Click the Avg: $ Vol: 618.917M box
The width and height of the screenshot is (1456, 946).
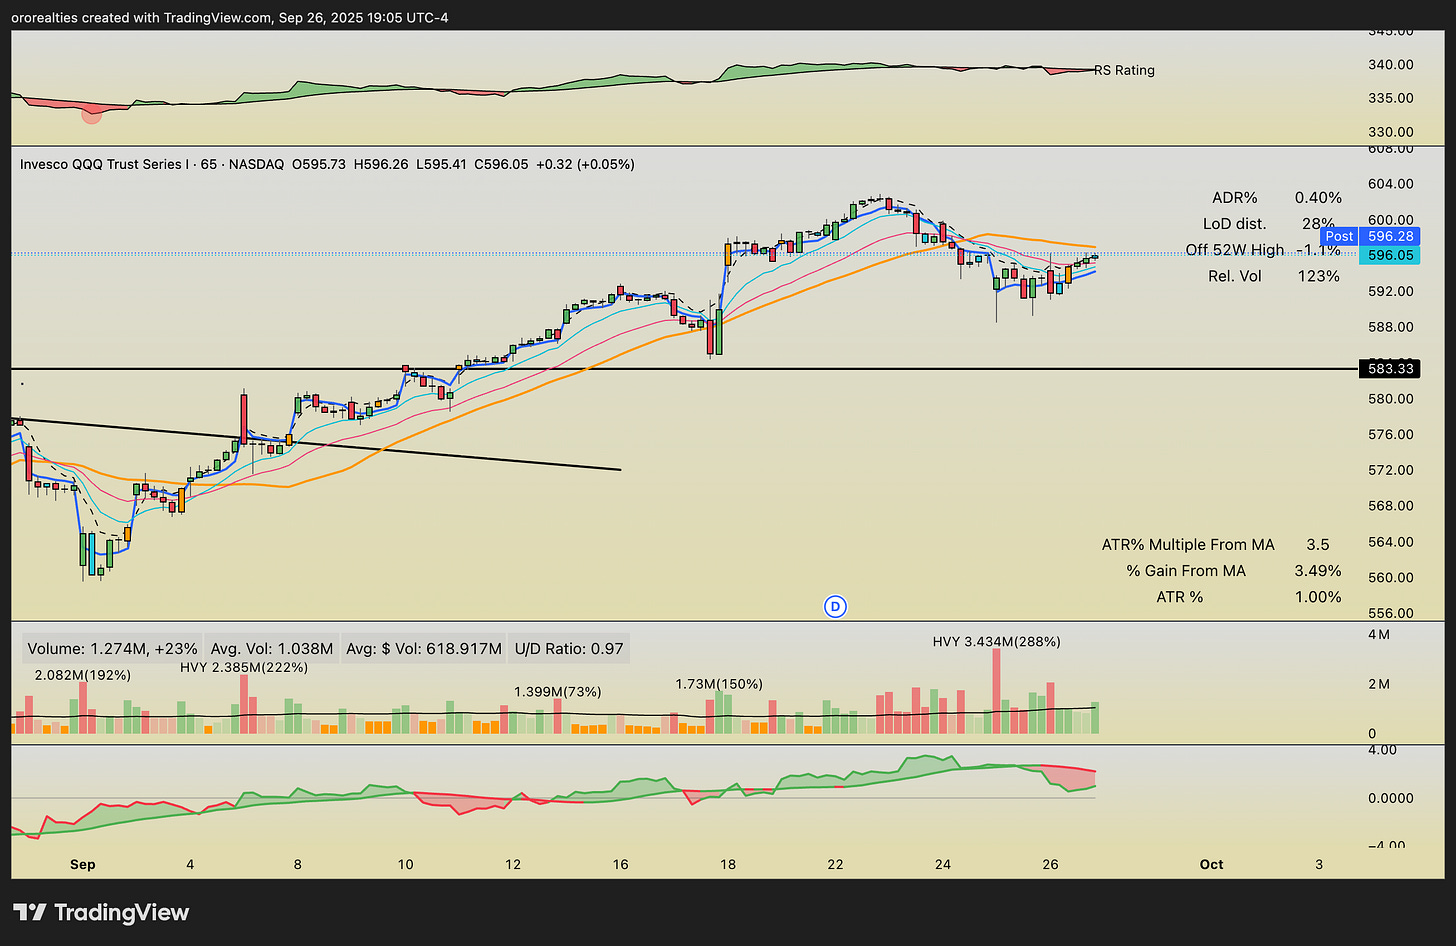(424, 649)
